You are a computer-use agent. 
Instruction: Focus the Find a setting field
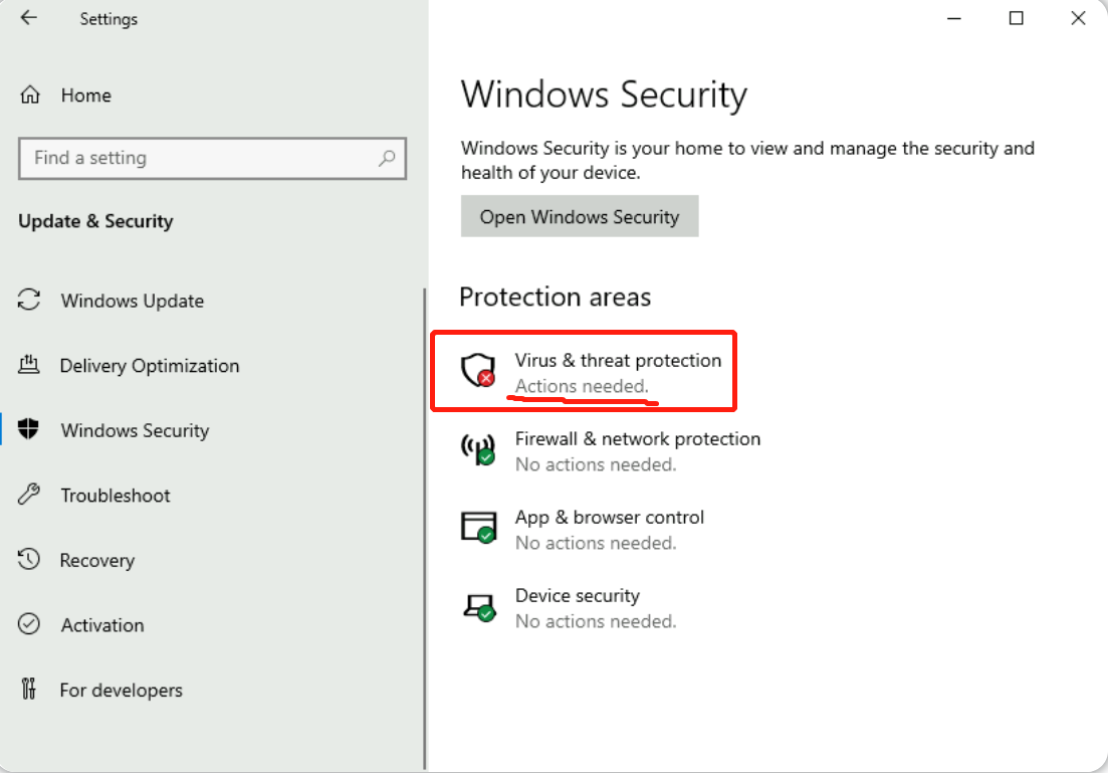pos(212,158)
